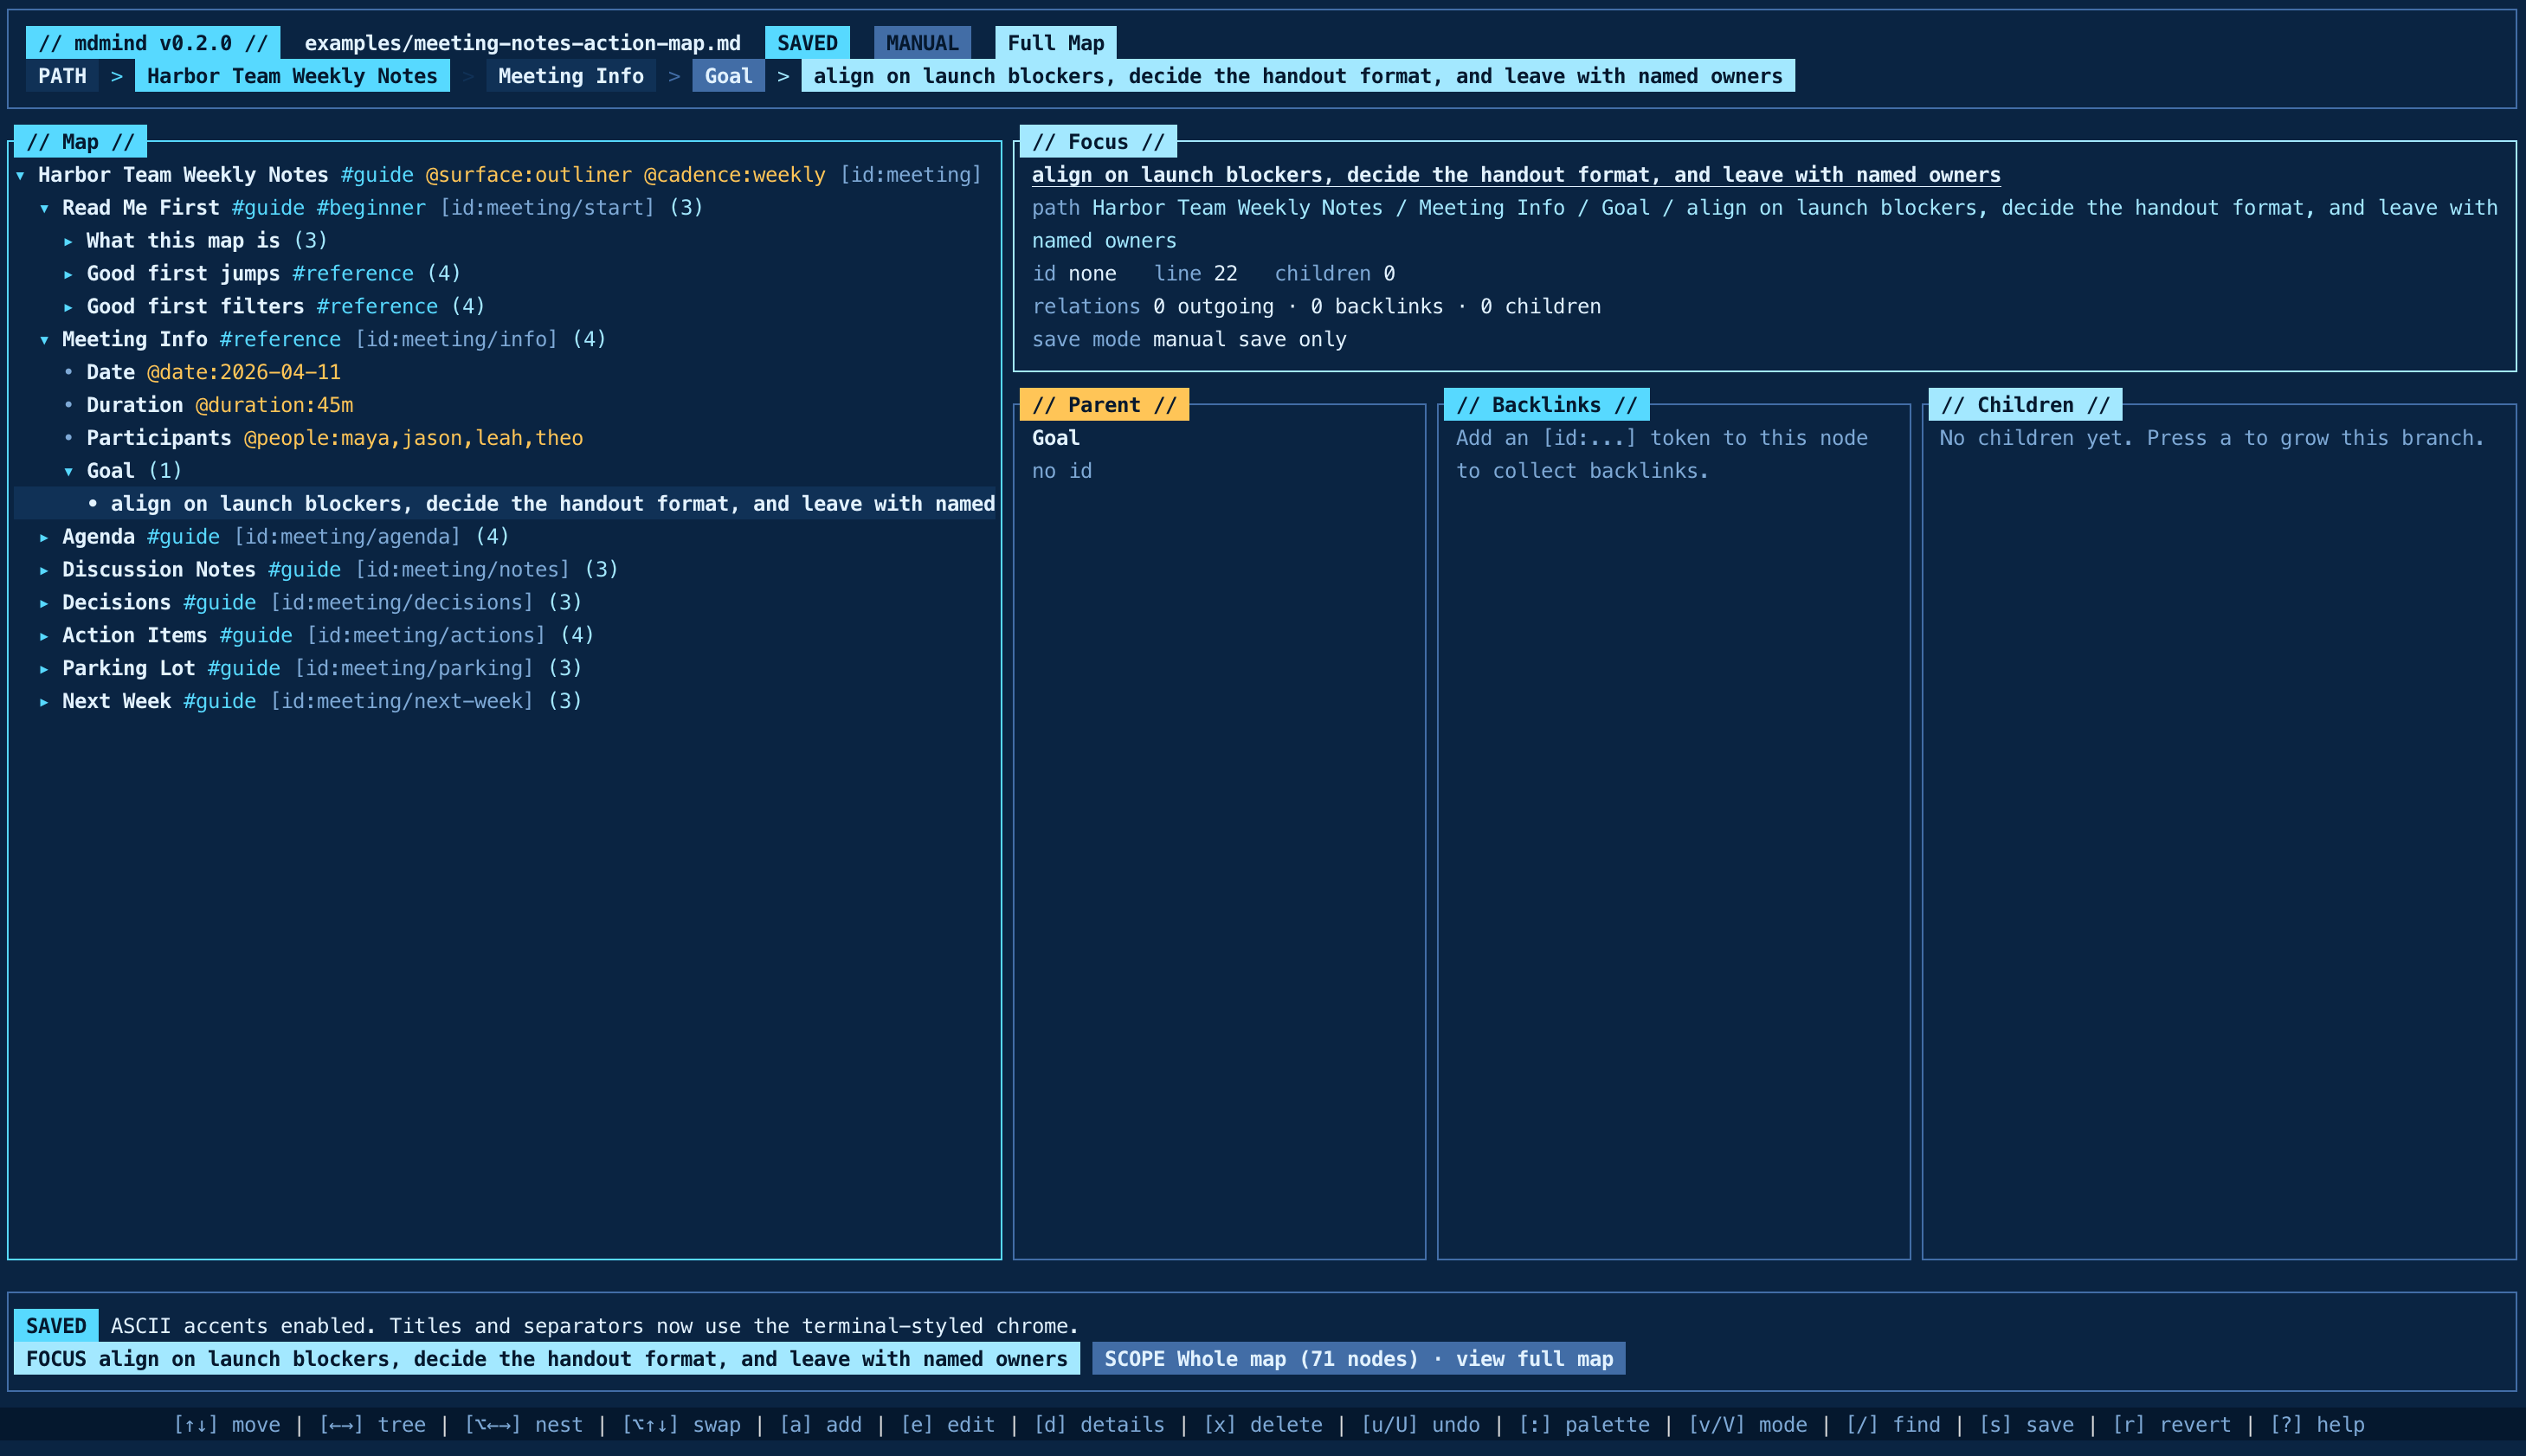Switch to the Full Map view tab

point(1056,42)
